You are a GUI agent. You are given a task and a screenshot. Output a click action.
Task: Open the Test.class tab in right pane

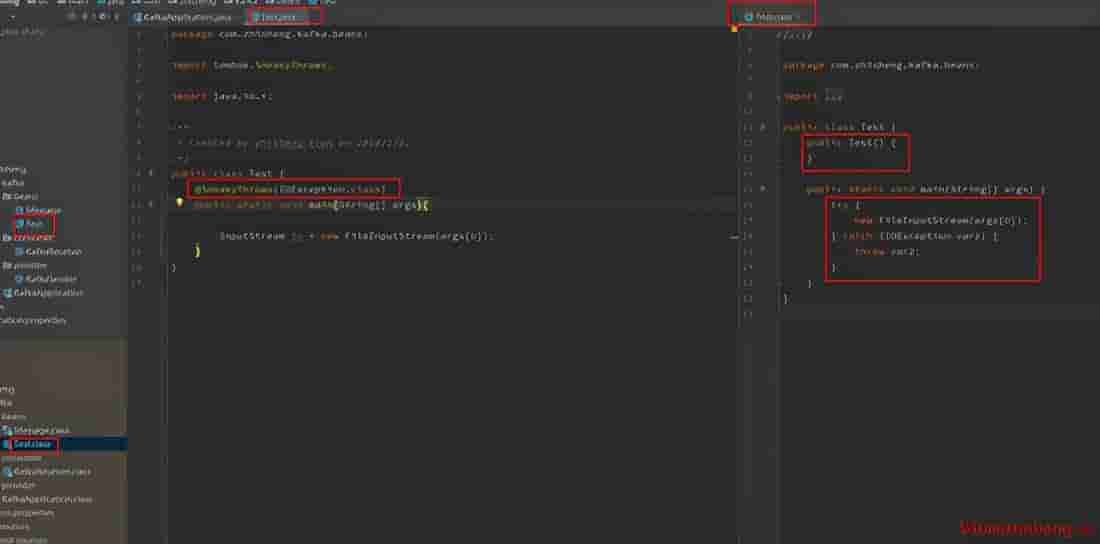pyautogui.click(x=768, y=17)
